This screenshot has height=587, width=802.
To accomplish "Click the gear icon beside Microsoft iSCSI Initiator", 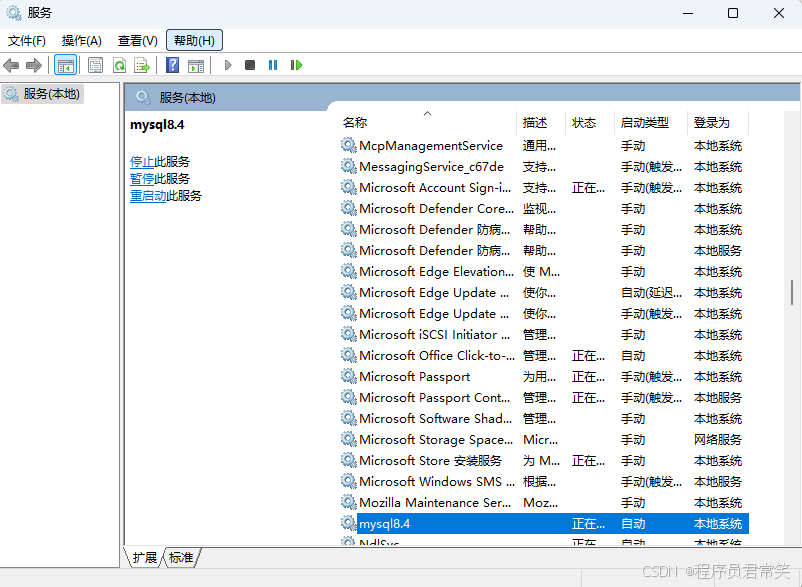I will click(349, 335).
